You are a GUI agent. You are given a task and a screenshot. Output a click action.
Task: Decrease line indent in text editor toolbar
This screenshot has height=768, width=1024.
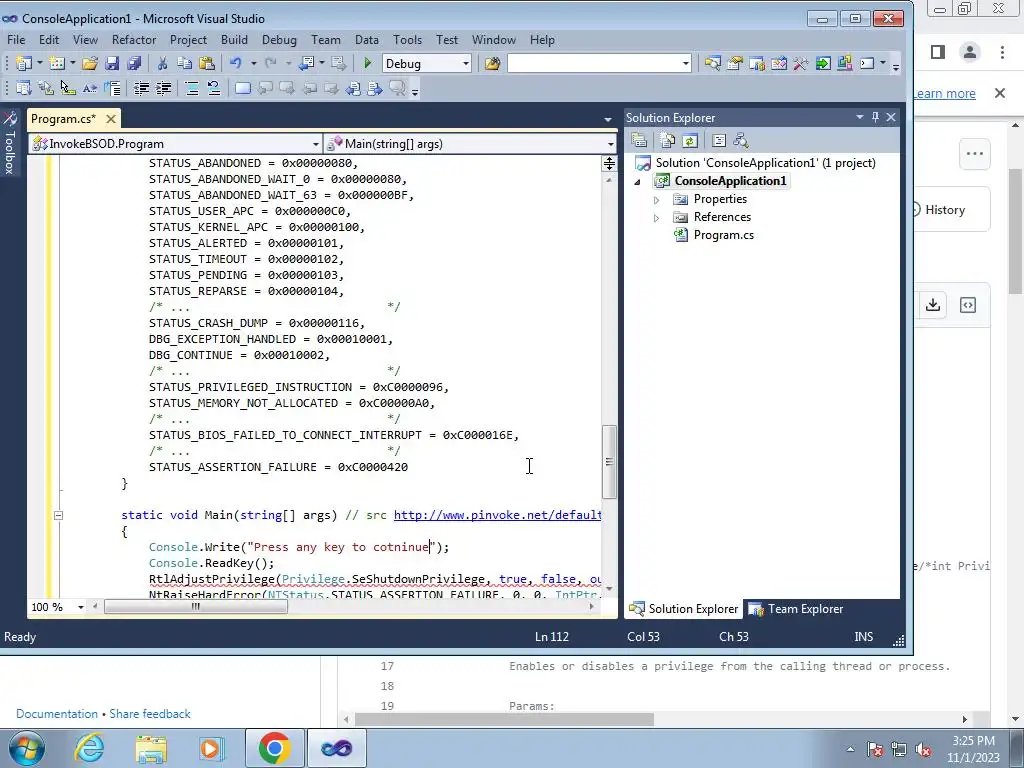[141, 88]
